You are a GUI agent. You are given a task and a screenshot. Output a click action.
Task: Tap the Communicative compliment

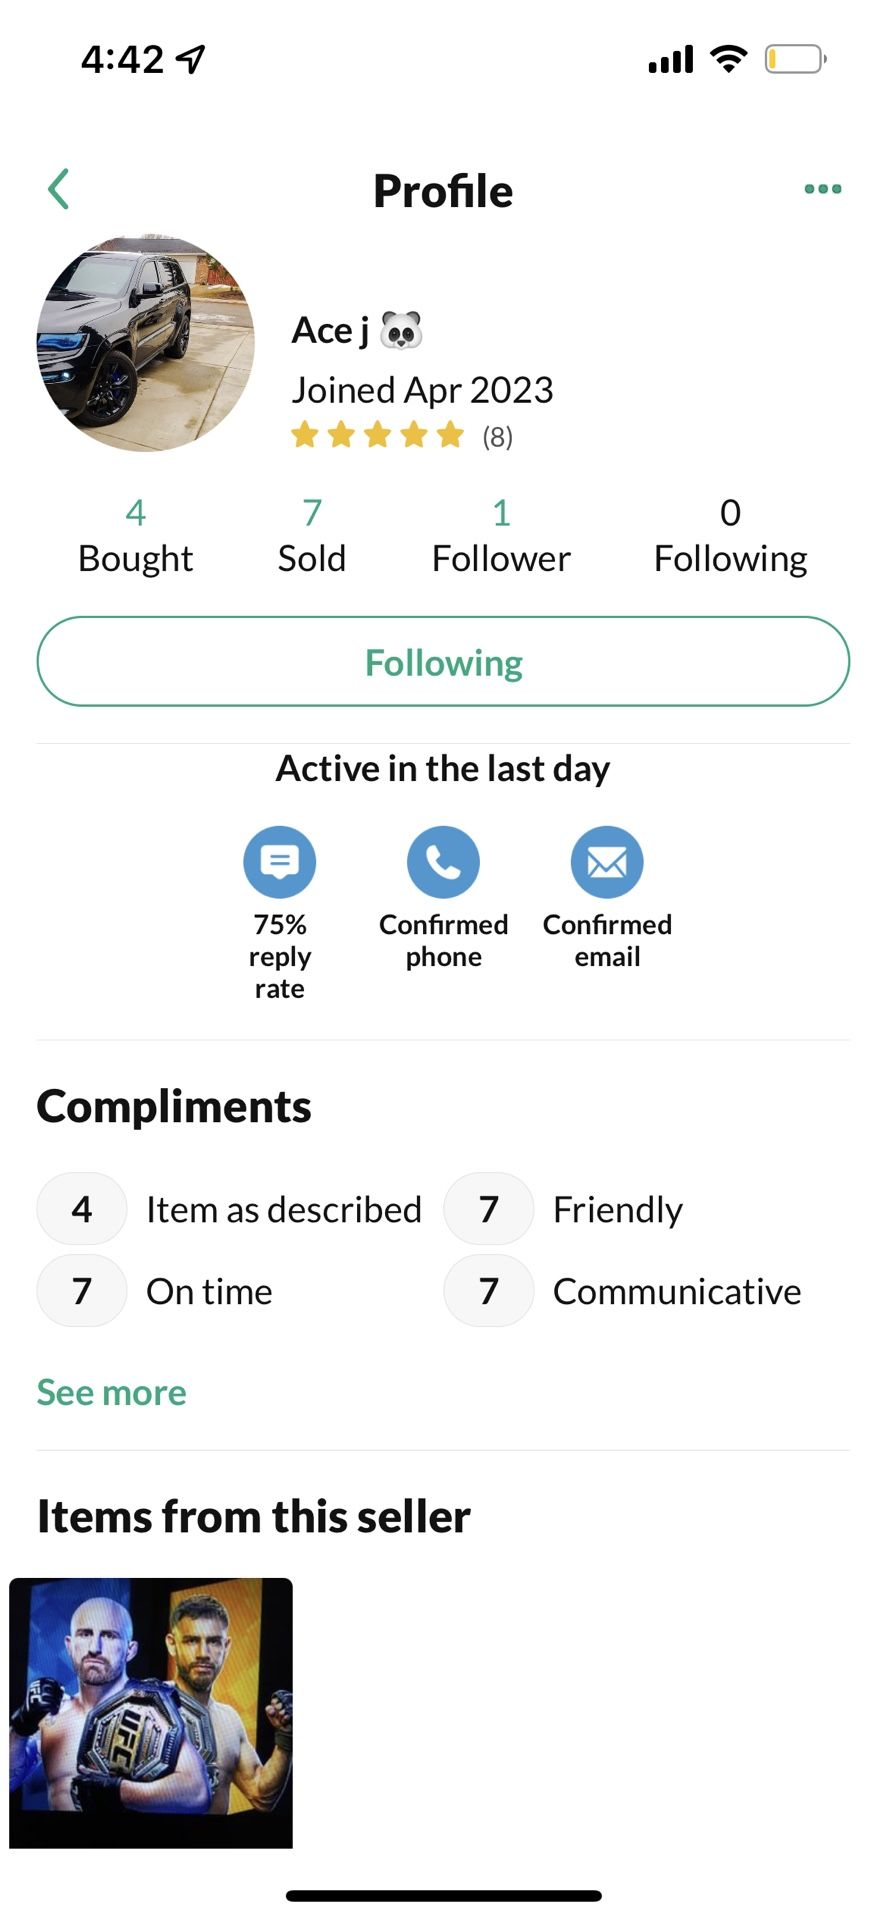pos(677,1292)
